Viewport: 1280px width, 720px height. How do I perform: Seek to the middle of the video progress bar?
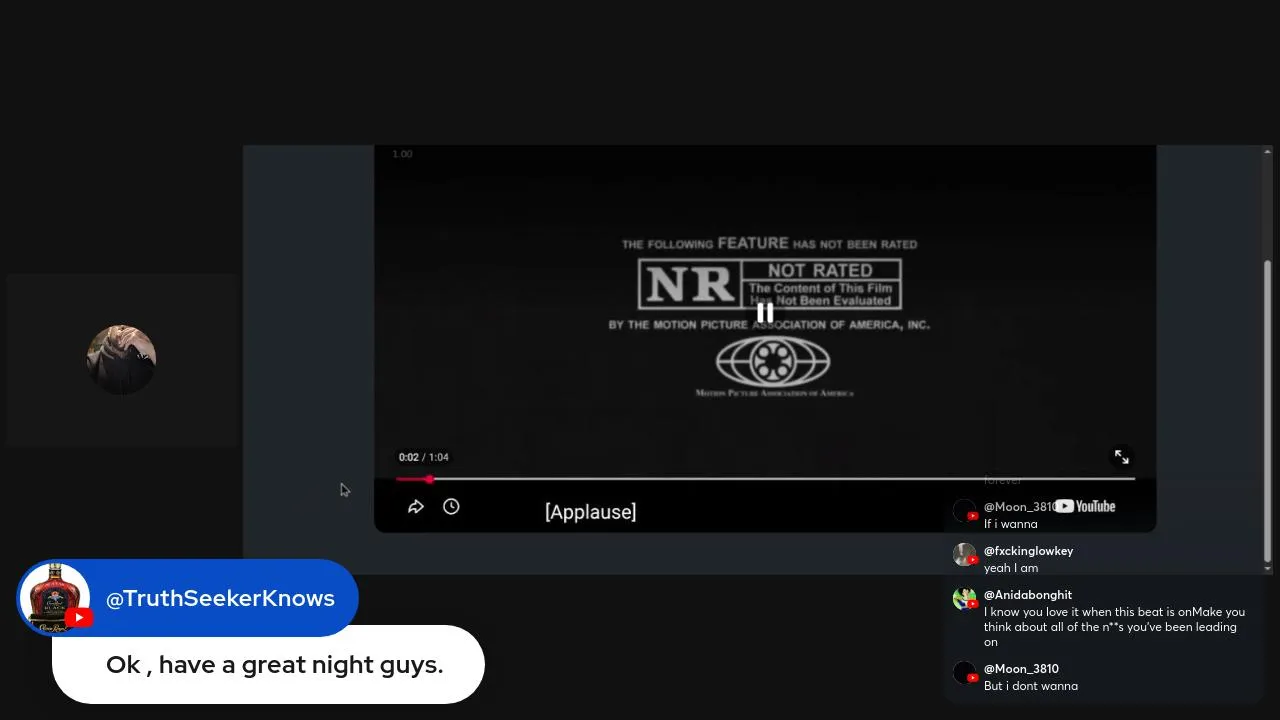(x=765, y=479)
